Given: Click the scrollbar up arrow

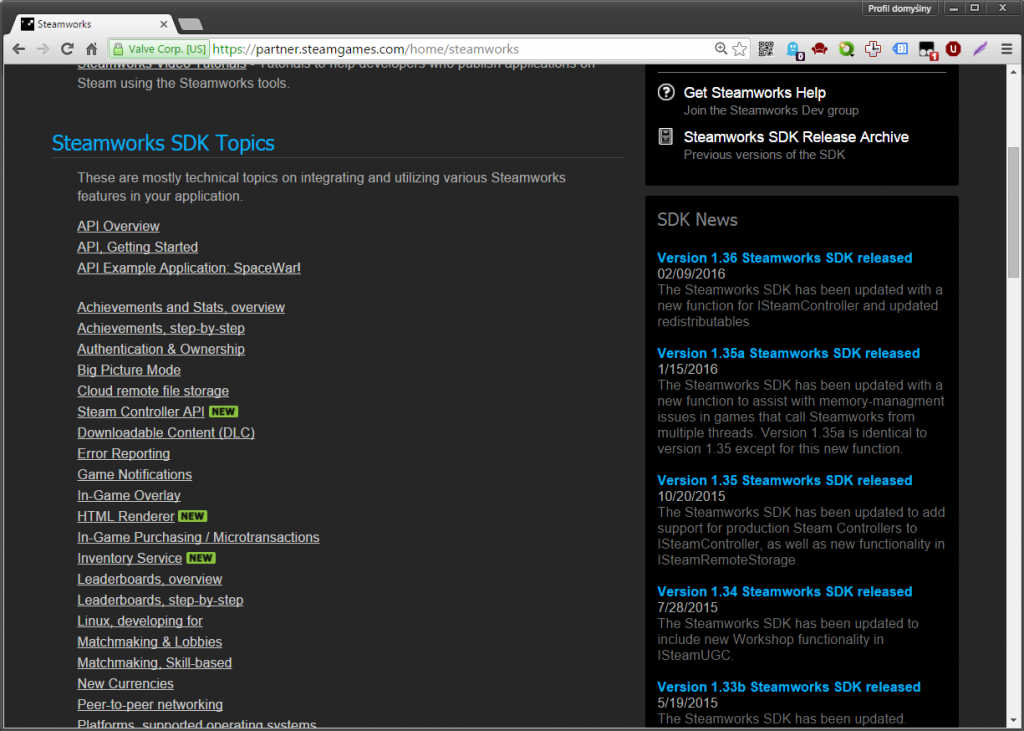Looking at the screenshot, I should 1013,71.
